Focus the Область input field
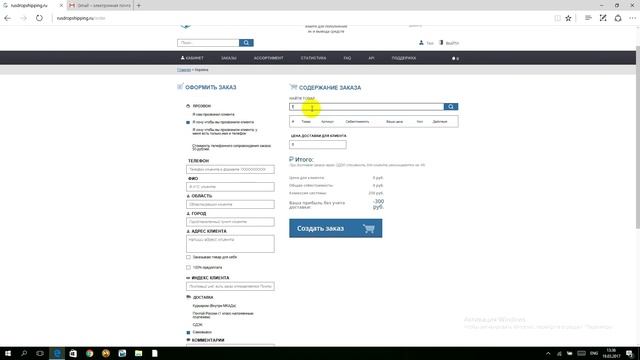 pos(230,204)
